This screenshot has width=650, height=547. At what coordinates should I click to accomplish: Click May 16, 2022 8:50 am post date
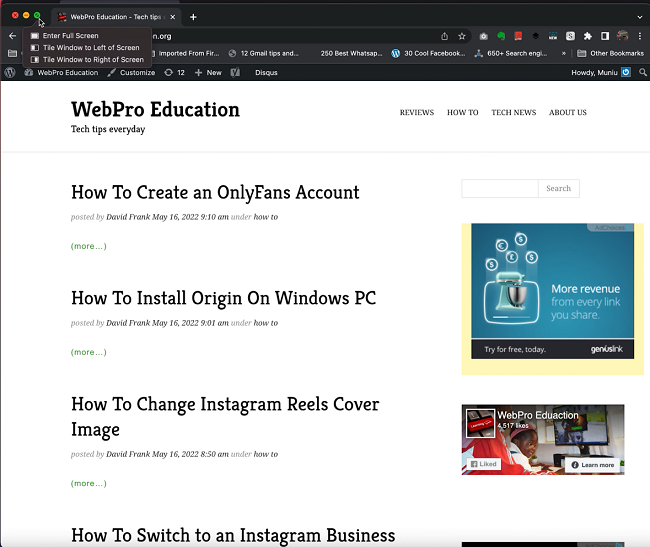click(190, 454)
